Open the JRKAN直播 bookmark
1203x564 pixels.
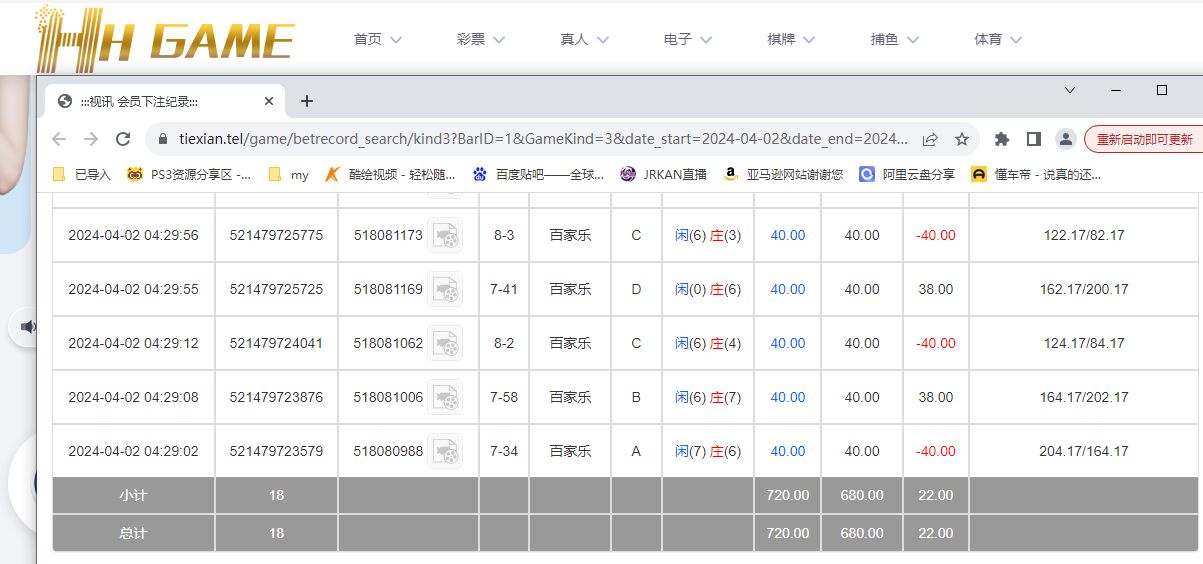(664, 174)
